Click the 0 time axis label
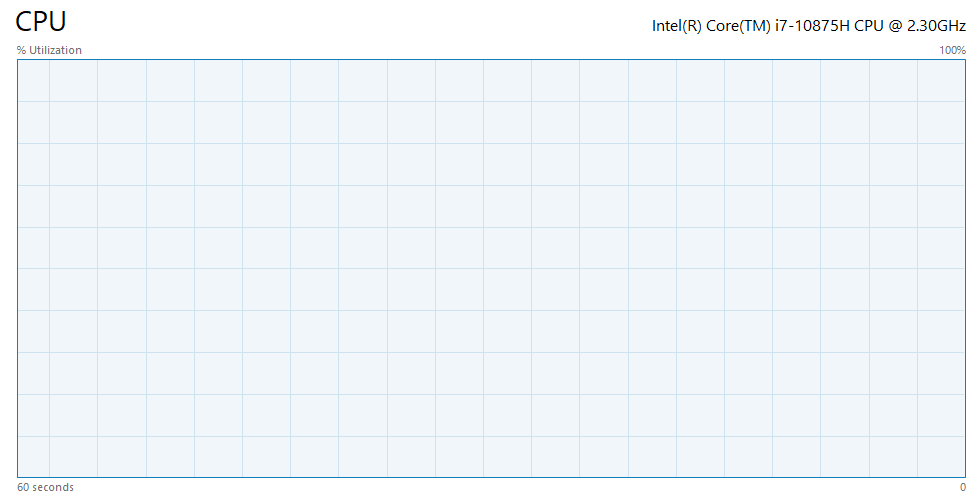977x503 pixels. click(963, 487)
